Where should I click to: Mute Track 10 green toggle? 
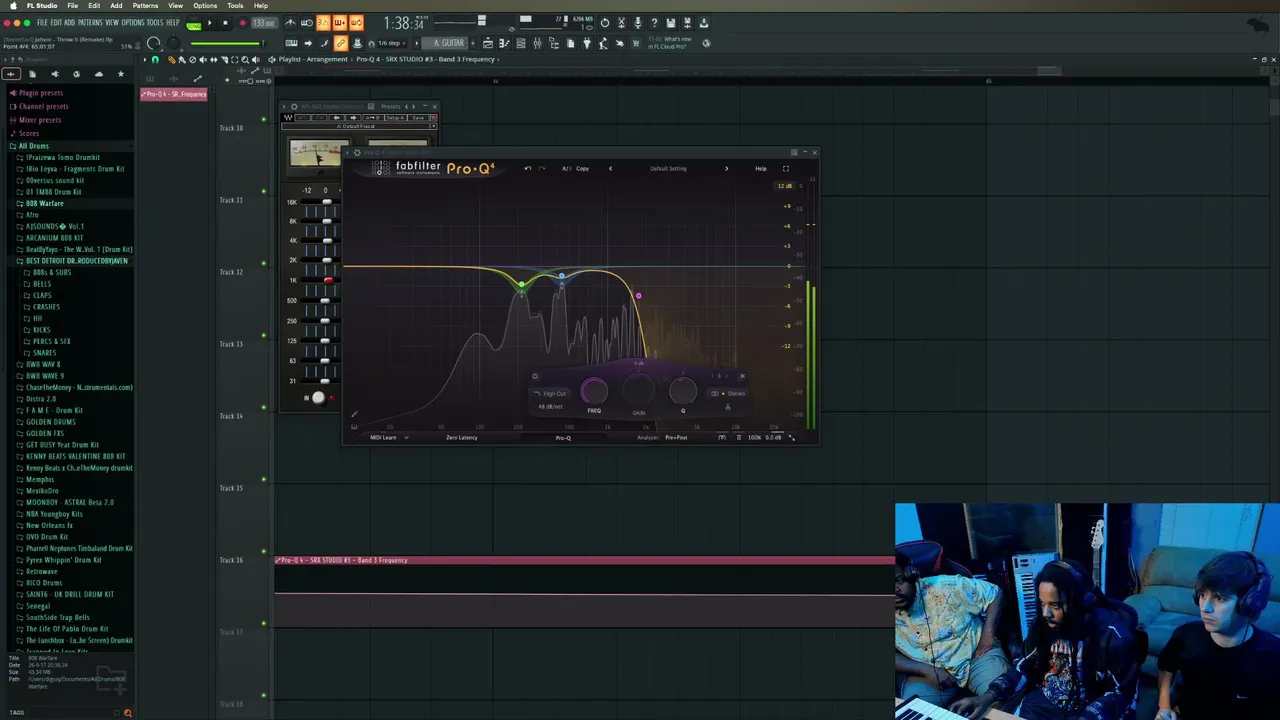264,119
